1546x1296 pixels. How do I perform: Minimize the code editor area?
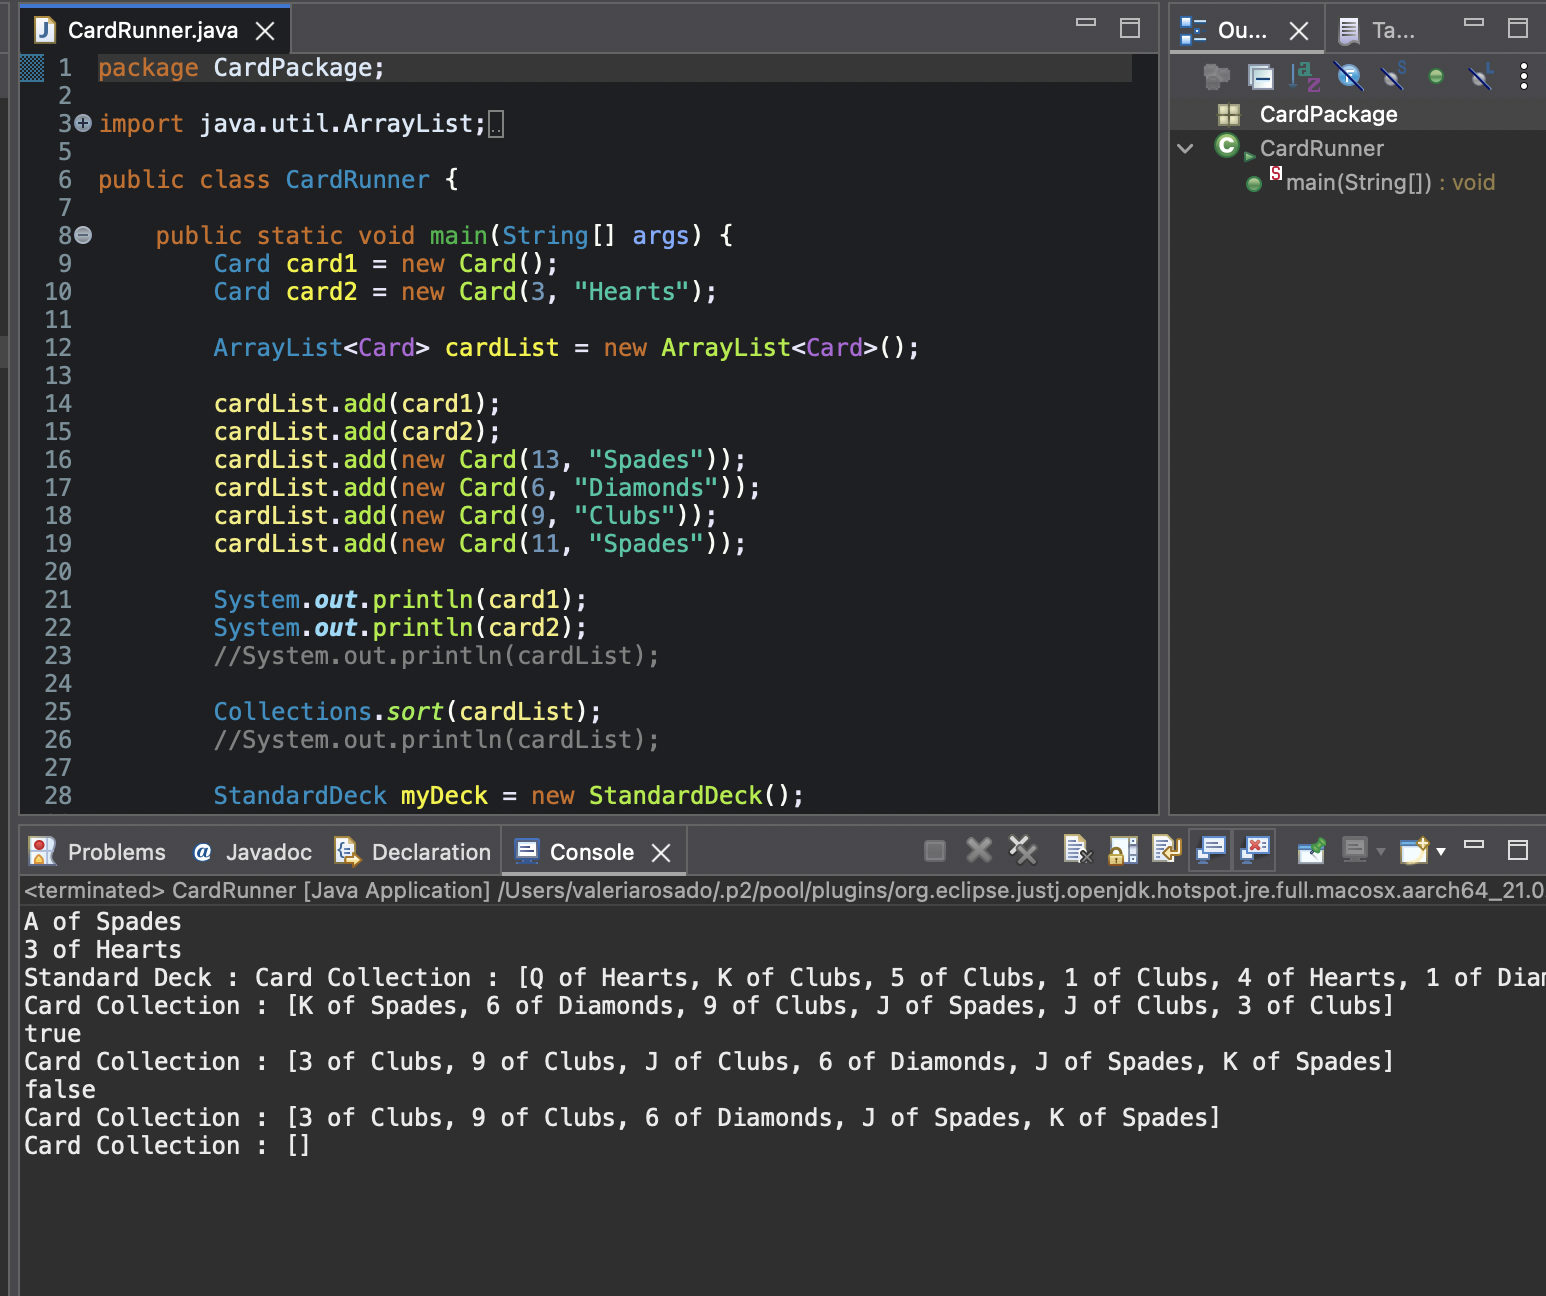point(1085,22)
